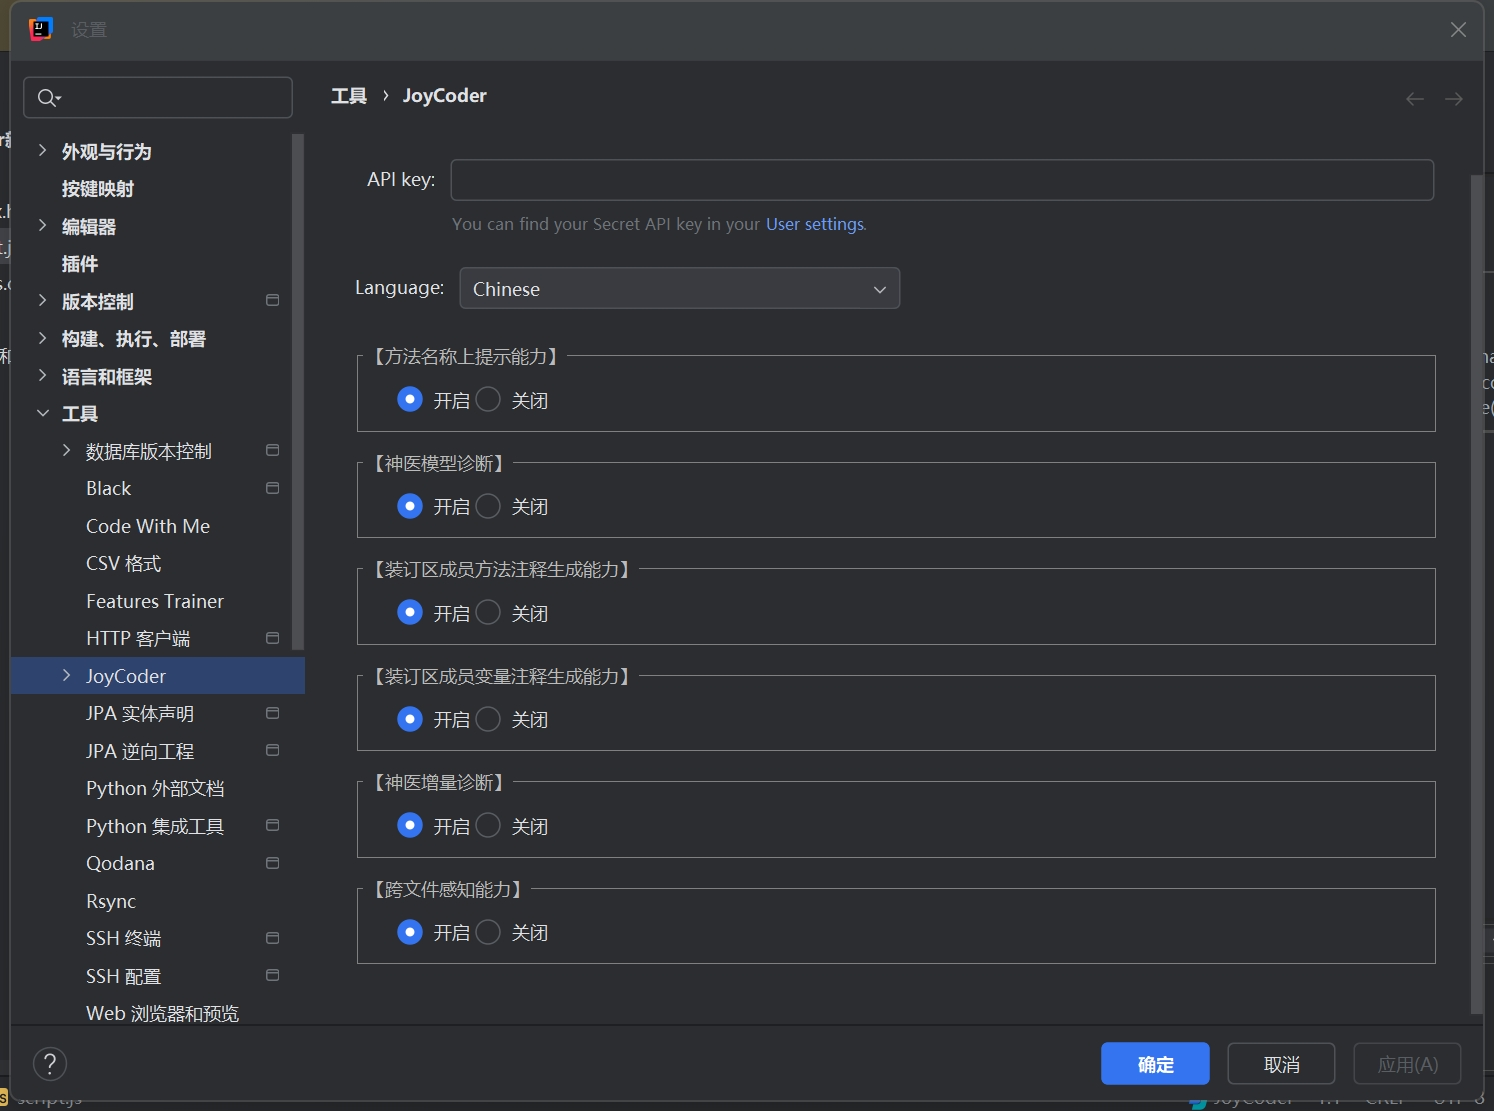Open the Language dropdown showing Chinese
This screenshot has height=1111, width=1494.
tap(680, 288)
